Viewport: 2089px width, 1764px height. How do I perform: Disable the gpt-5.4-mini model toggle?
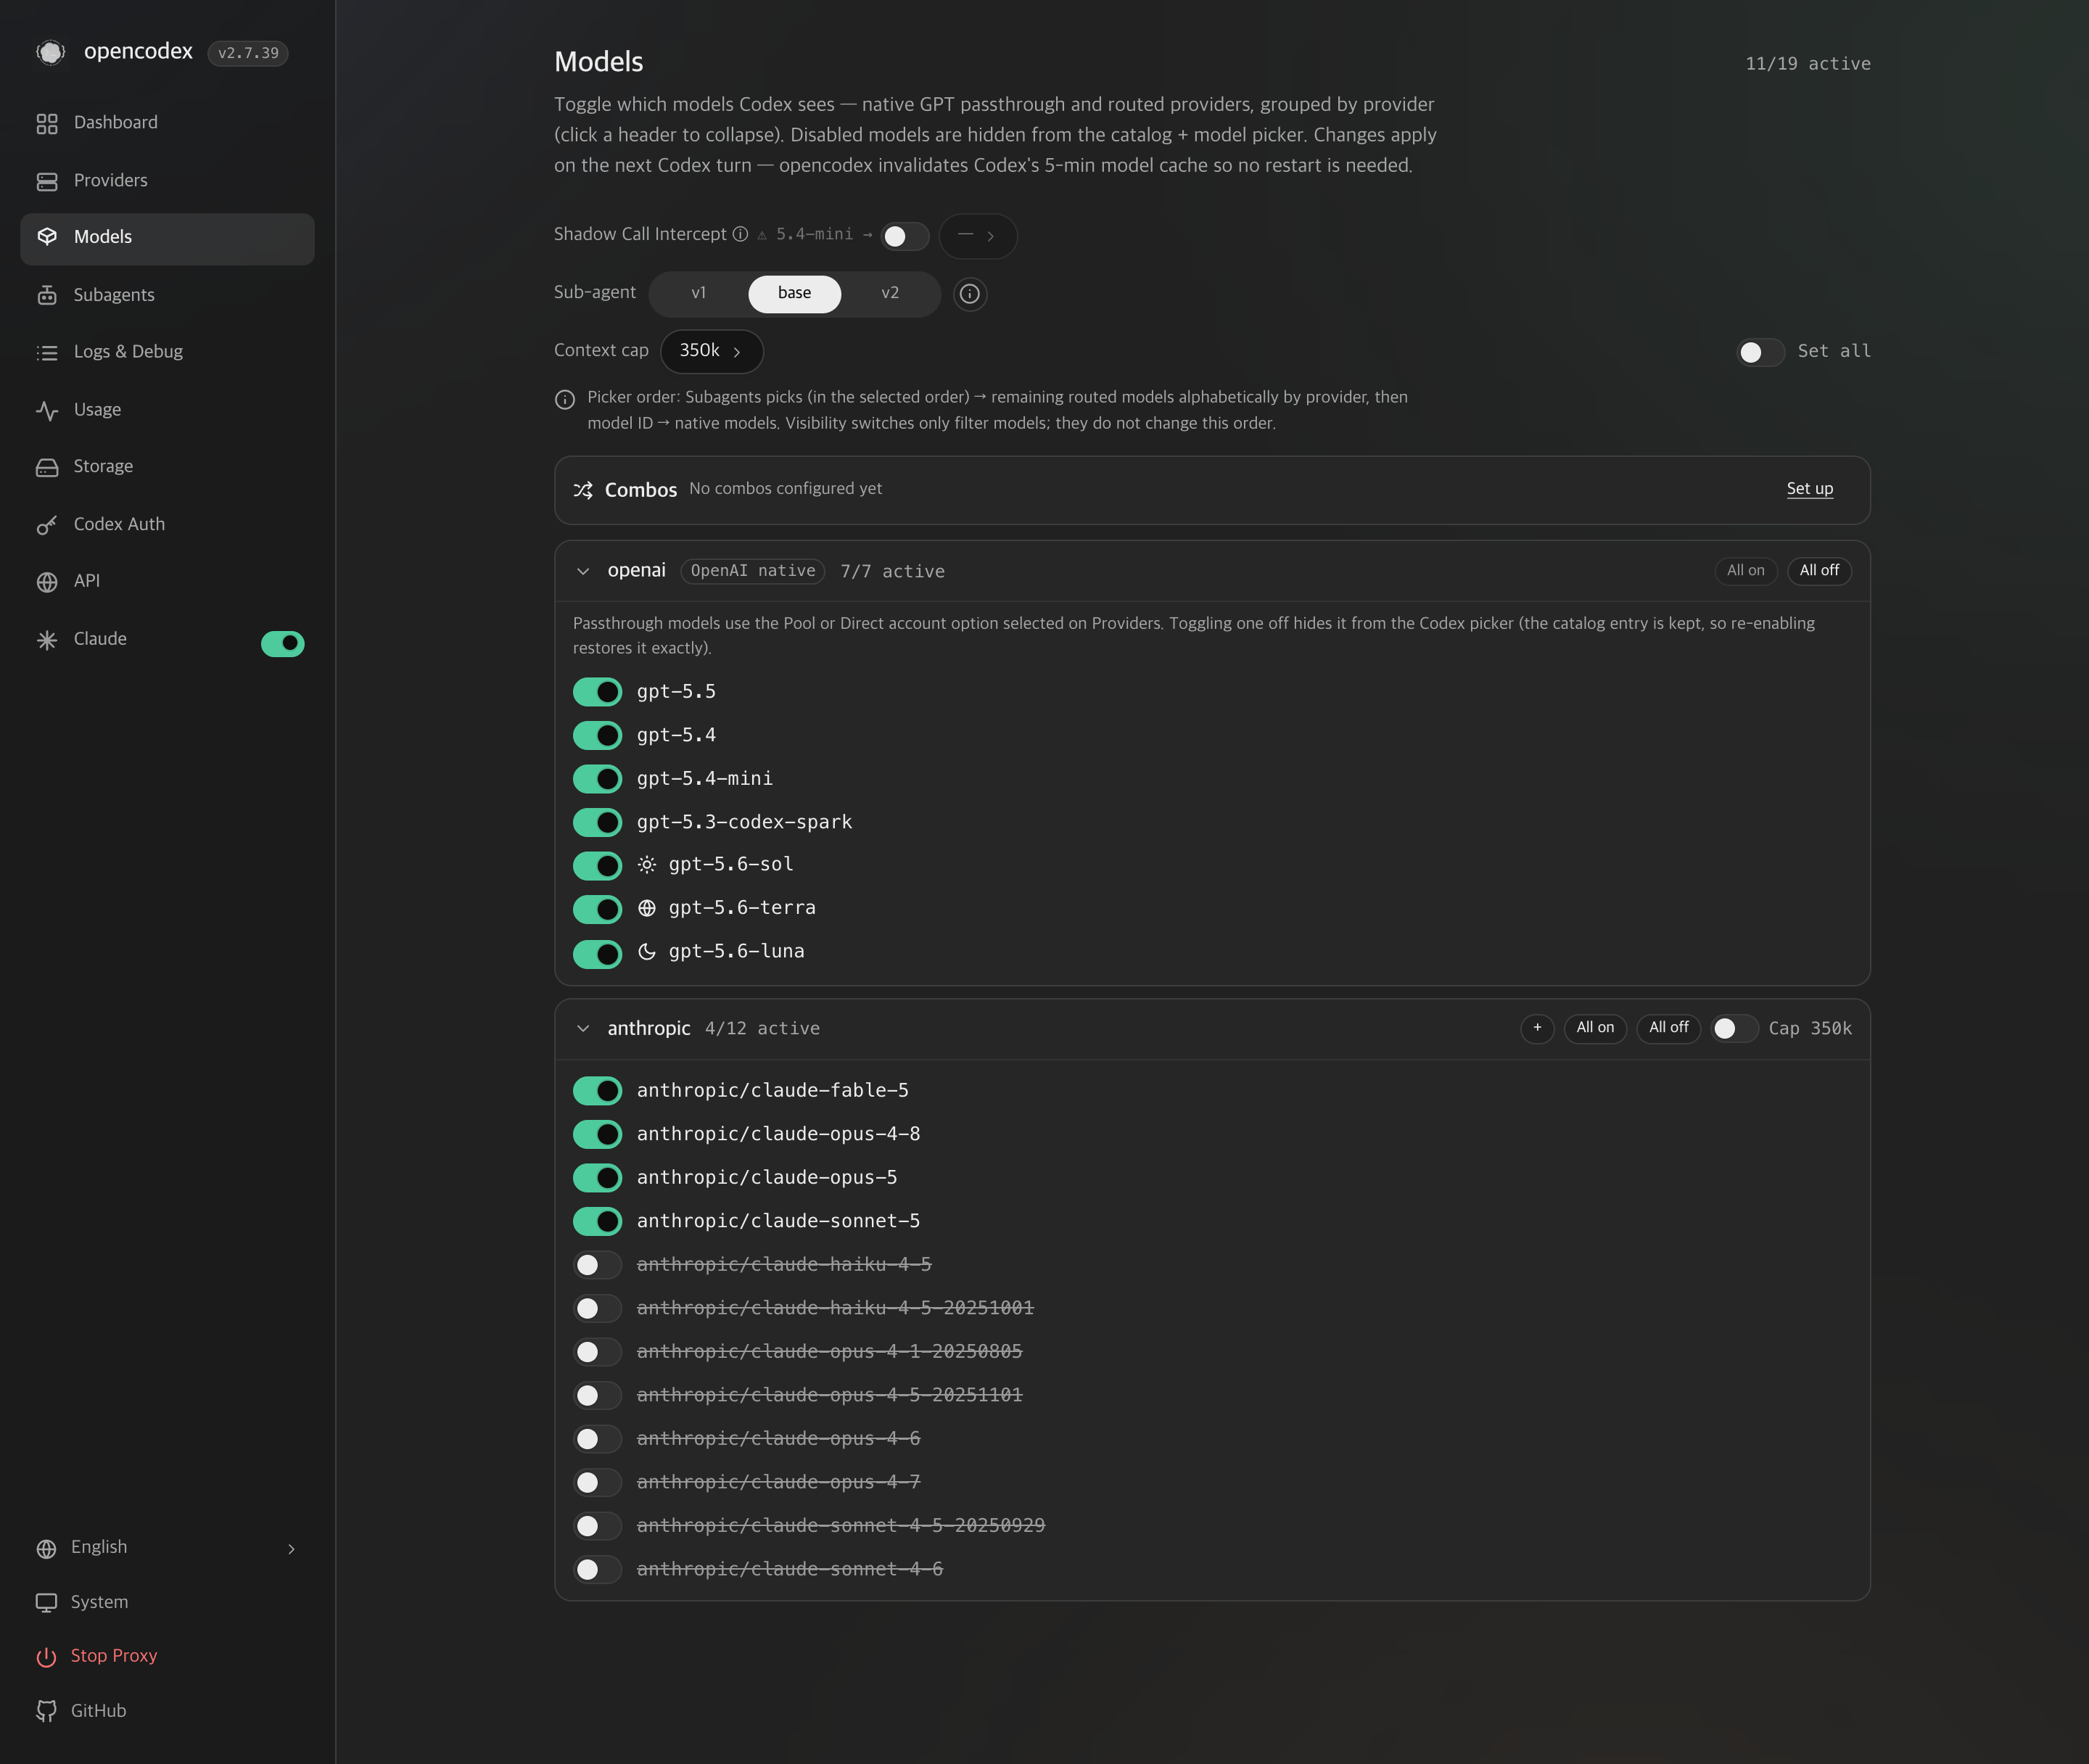597,779
